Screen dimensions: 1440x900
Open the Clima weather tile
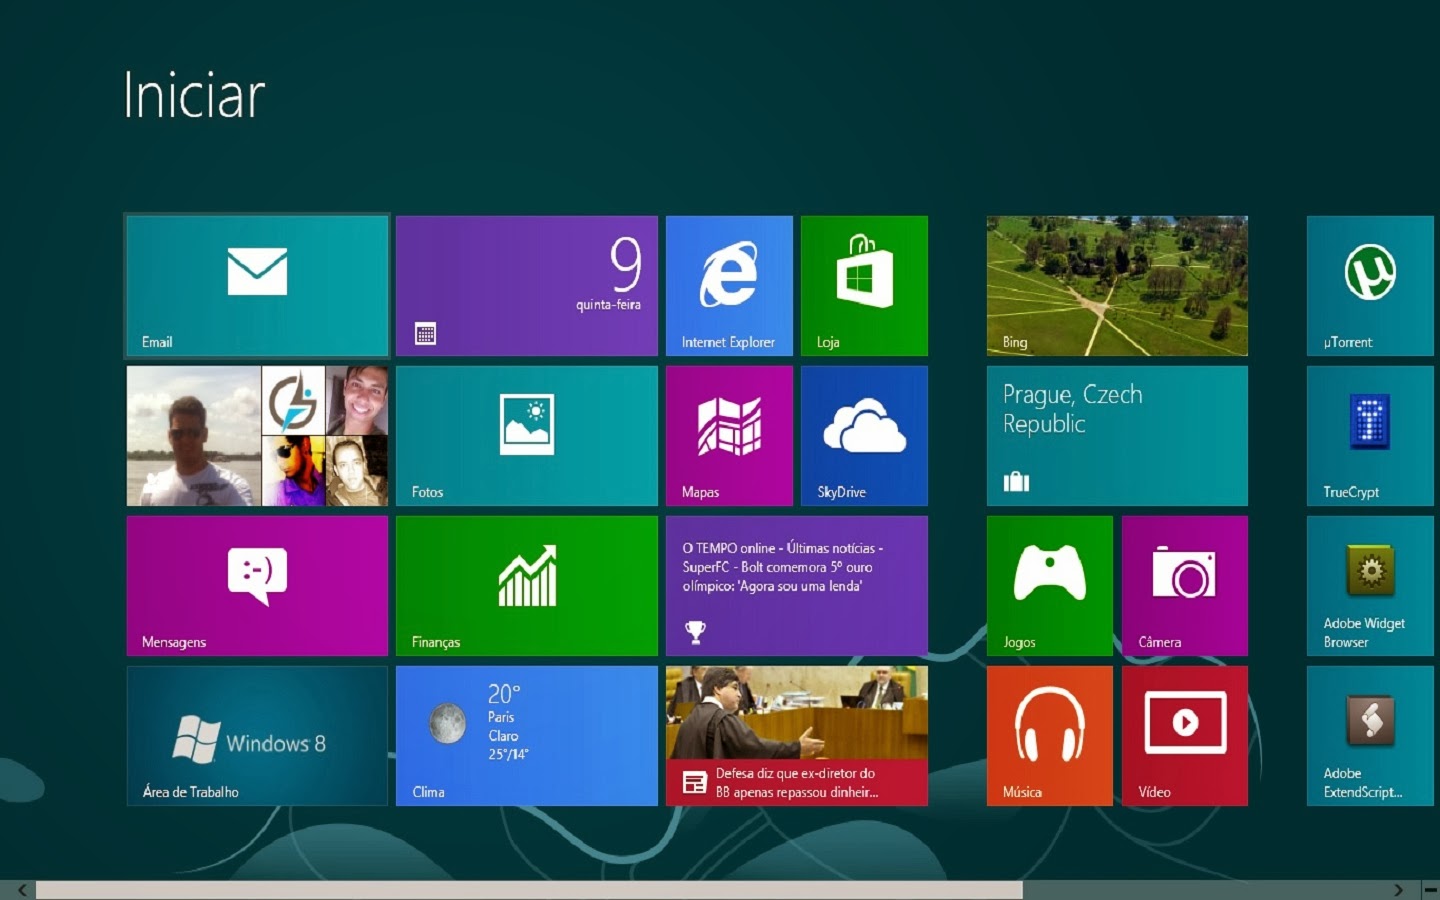coord(526,736)
